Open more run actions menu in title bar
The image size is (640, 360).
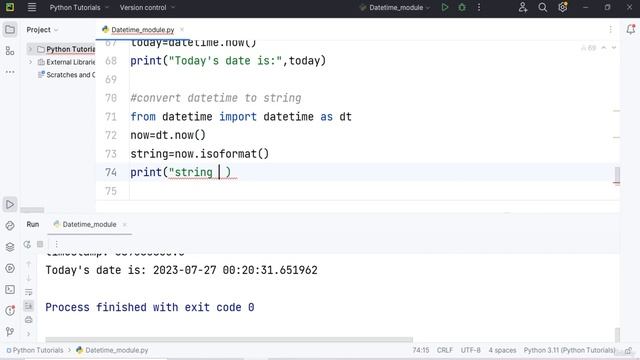point(479,7)
